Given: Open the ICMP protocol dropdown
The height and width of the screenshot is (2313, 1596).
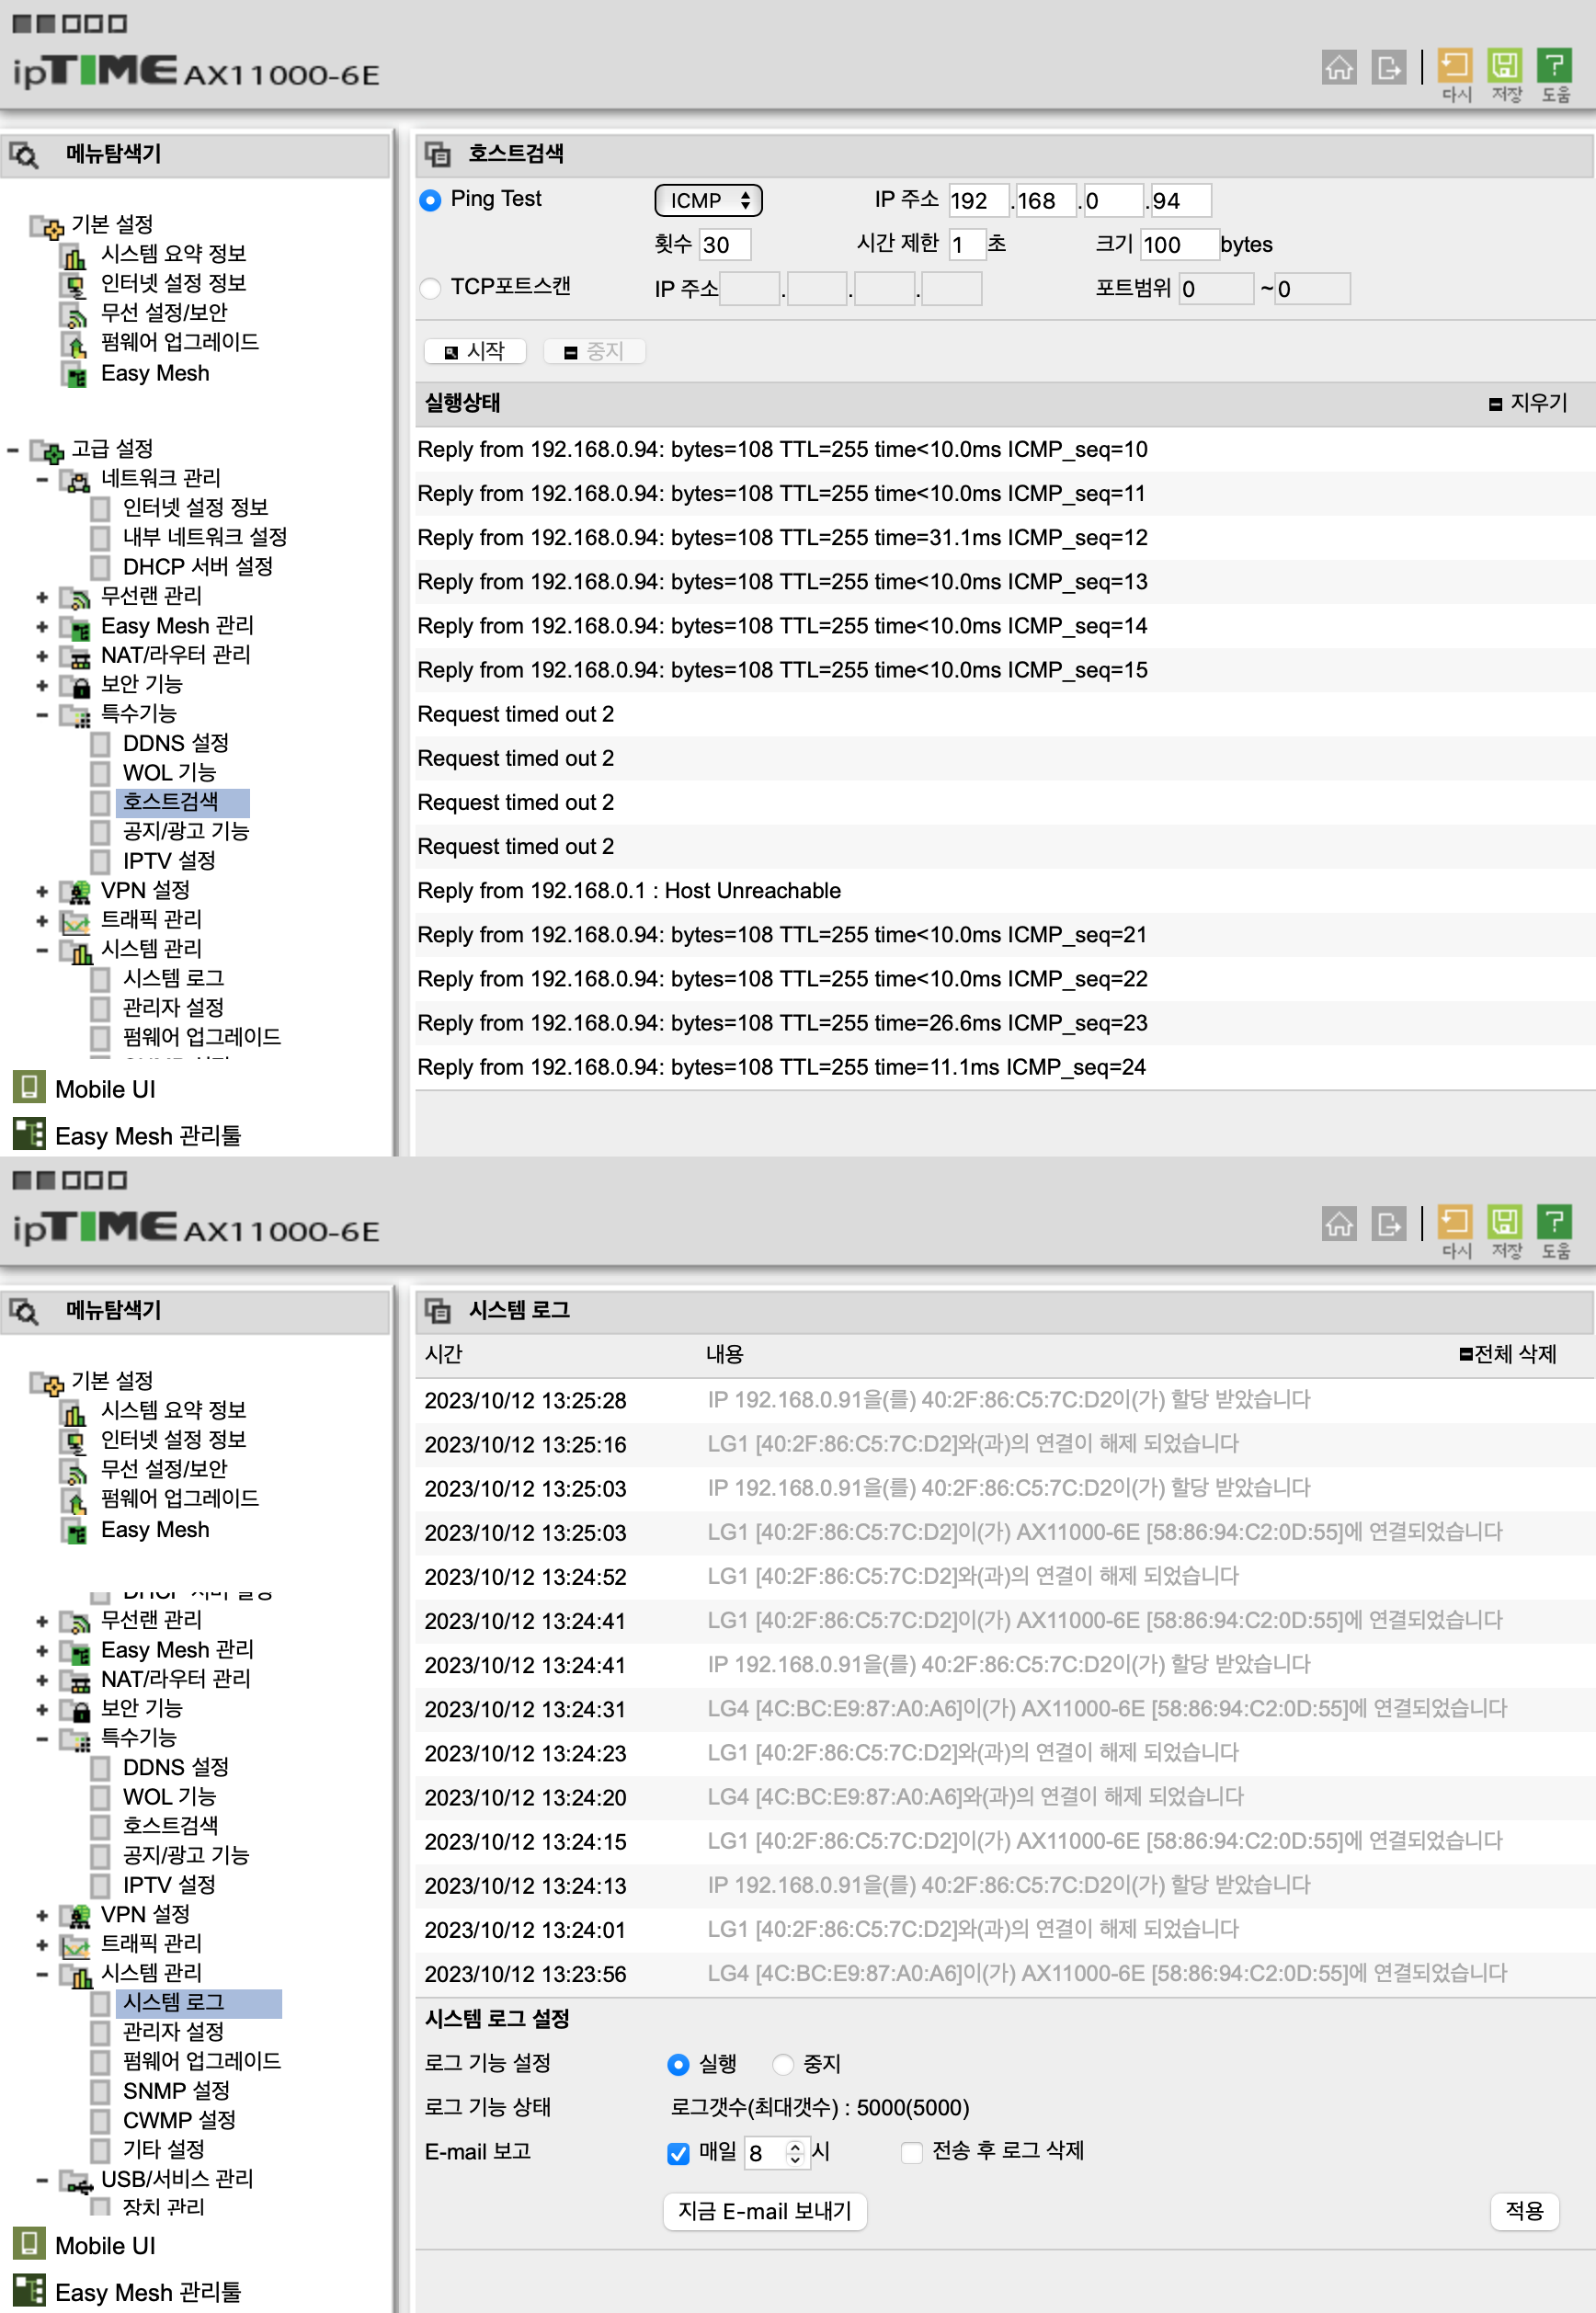Looking at the screenshot, I should click(x=708, y=200).
